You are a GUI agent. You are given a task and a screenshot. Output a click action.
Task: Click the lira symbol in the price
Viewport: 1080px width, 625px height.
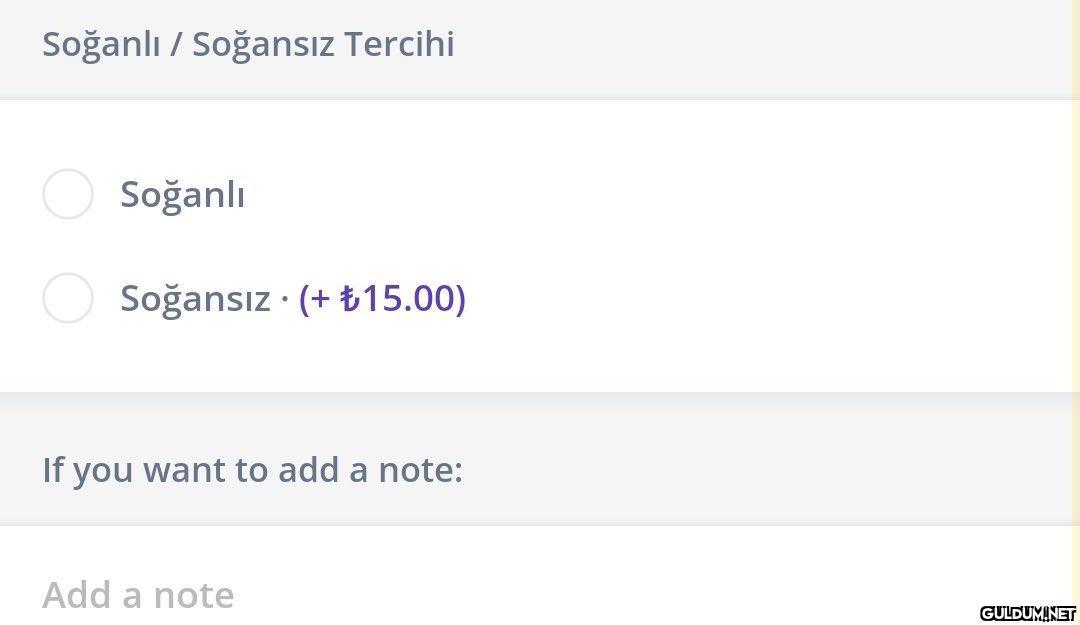pyautogui.click(x=350, y=298)
